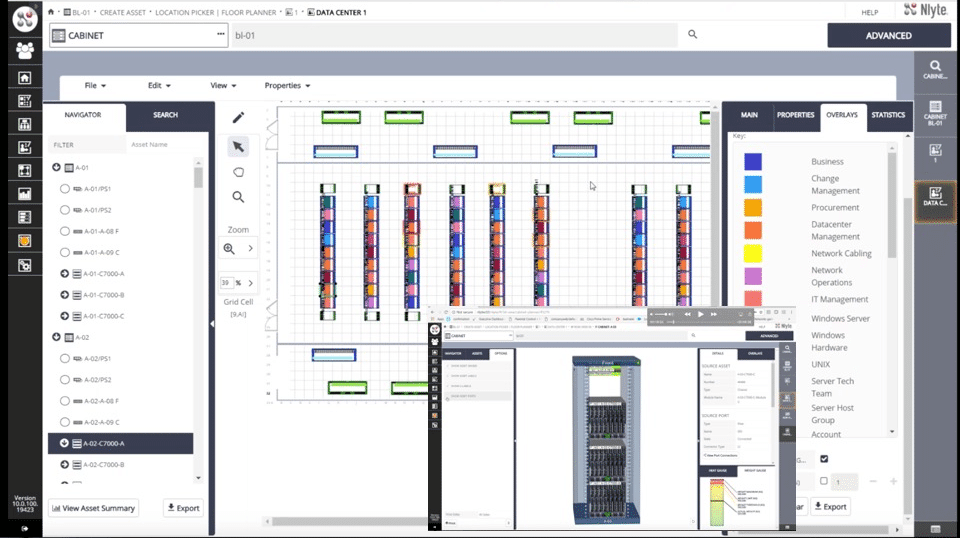
Task: Open the File dropdown menu
Action: pos(95,86)
